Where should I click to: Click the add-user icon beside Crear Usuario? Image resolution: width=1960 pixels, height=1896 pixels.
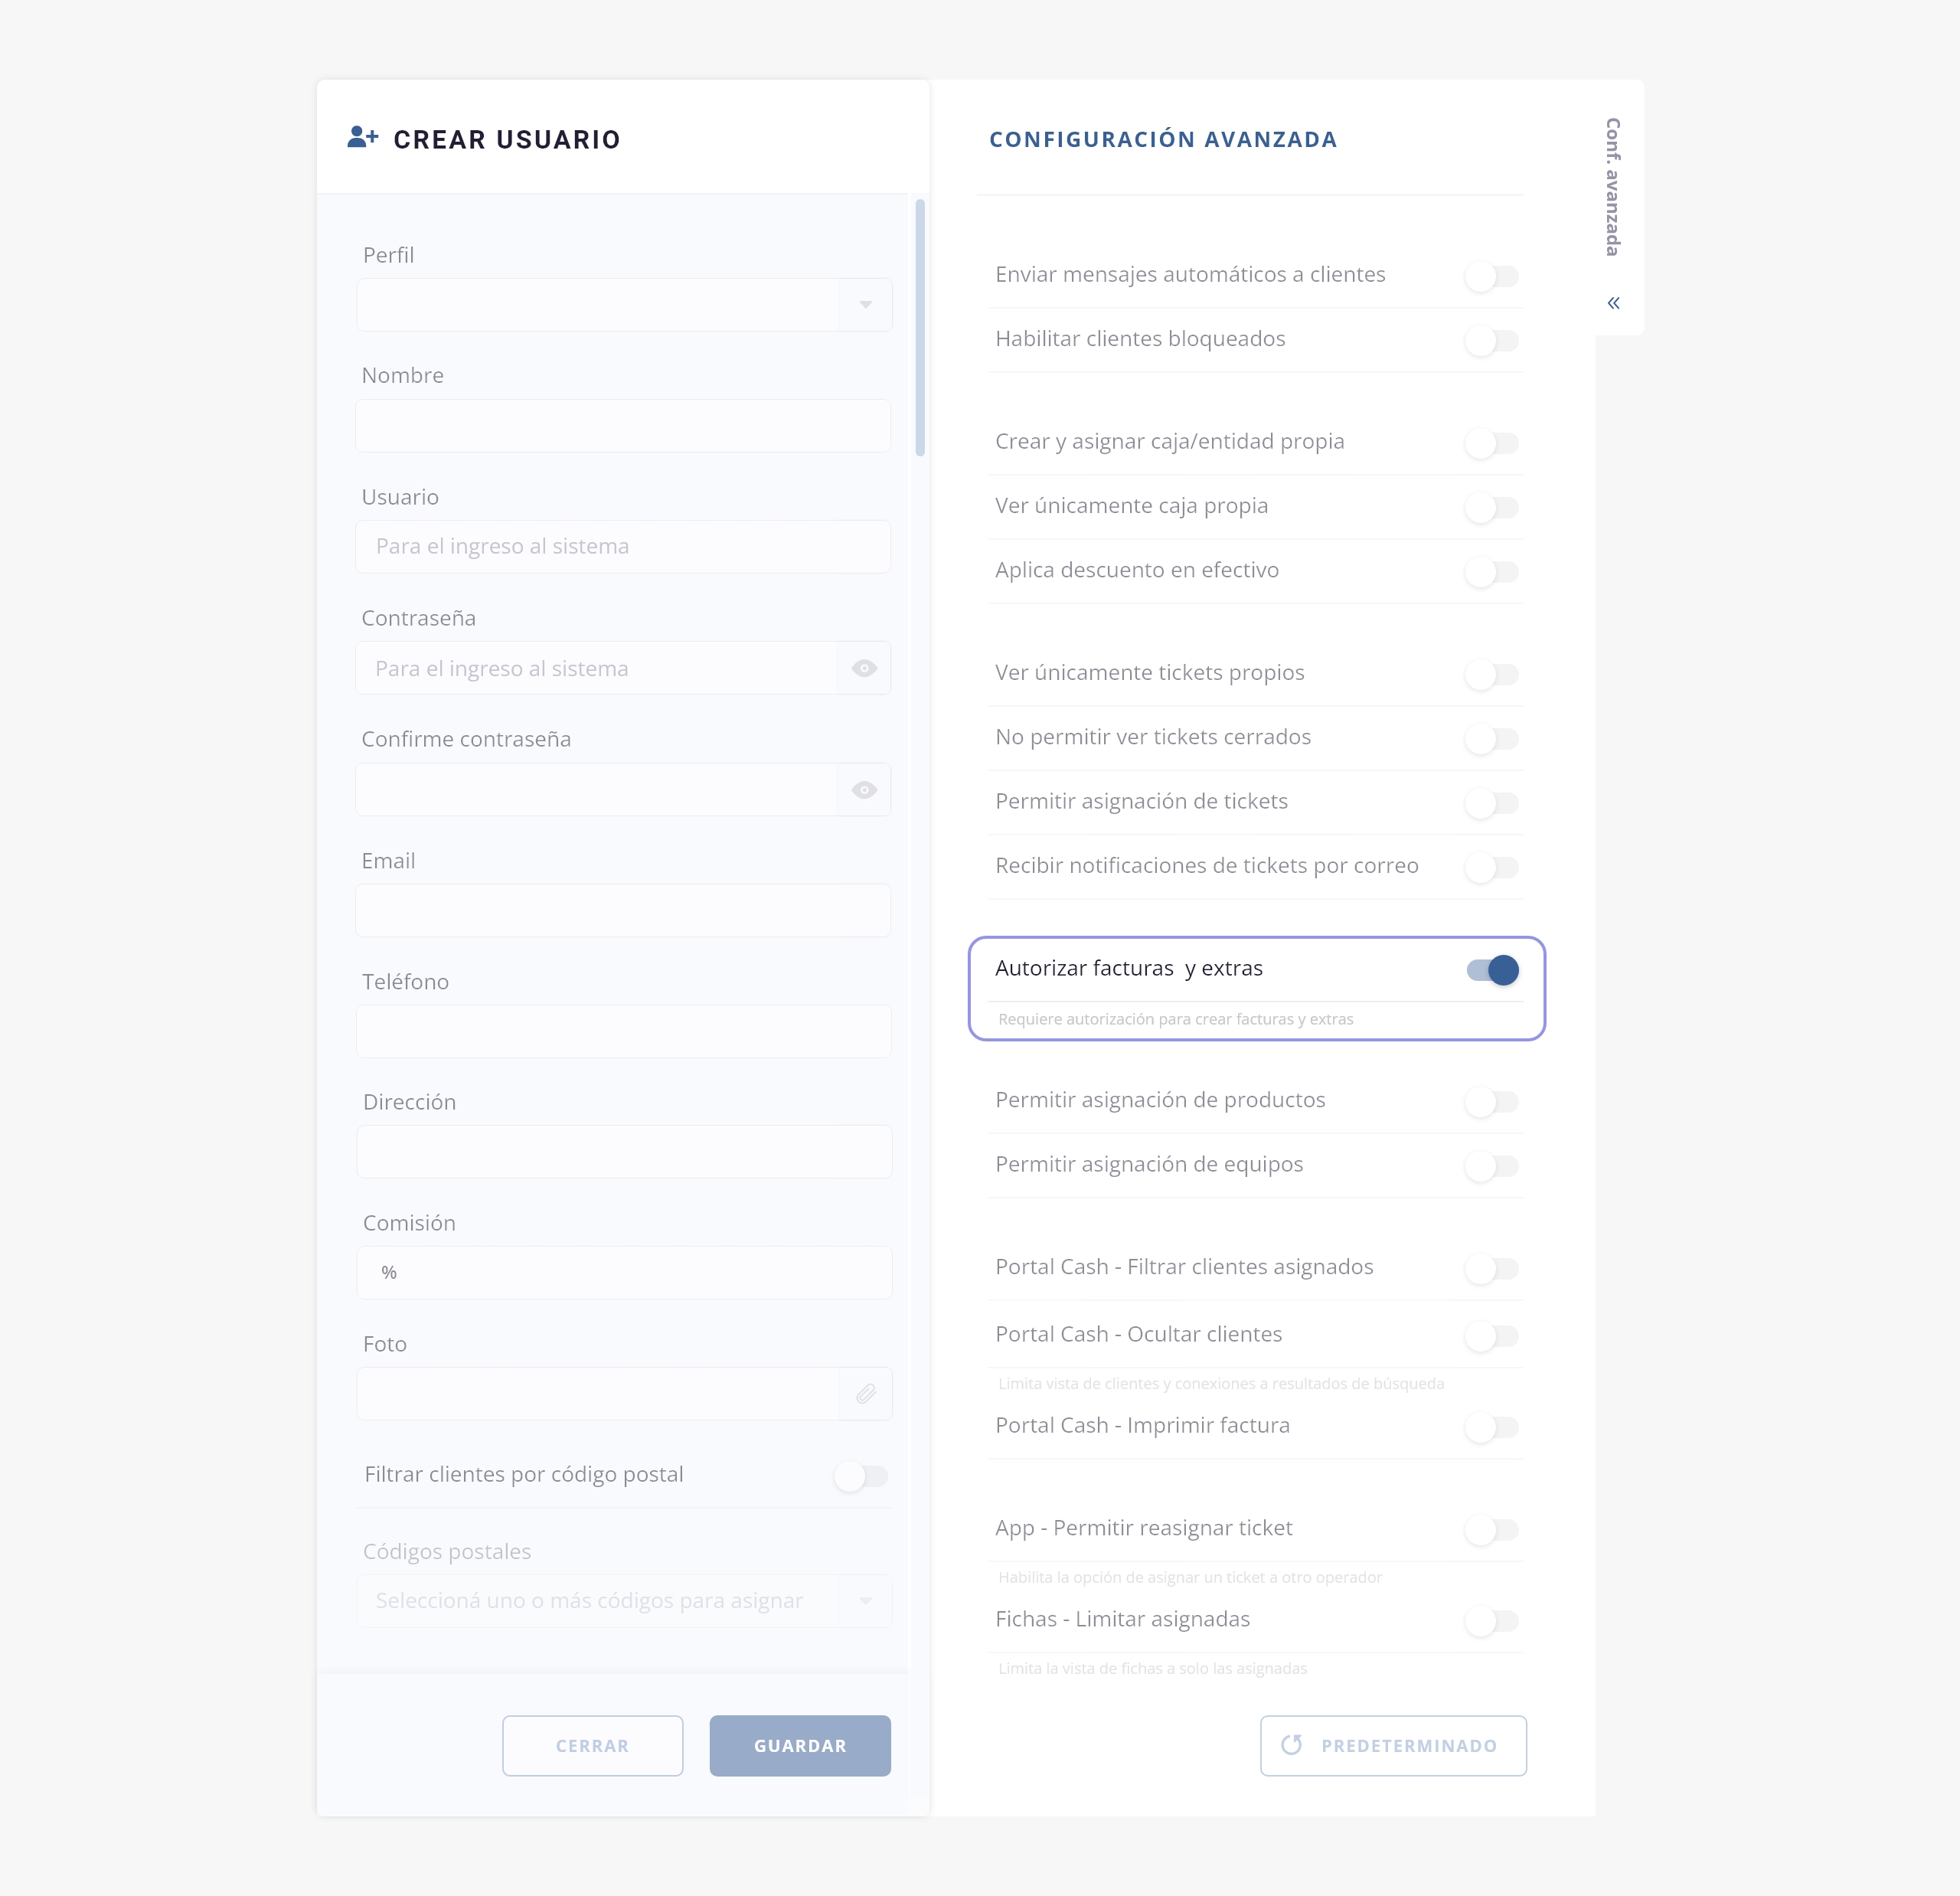362,137
